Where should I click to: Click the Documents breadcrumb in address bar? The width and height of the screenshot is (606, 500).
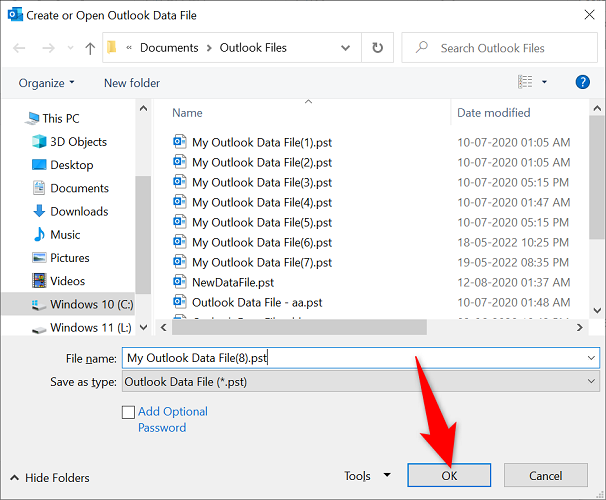coord(169,48)
